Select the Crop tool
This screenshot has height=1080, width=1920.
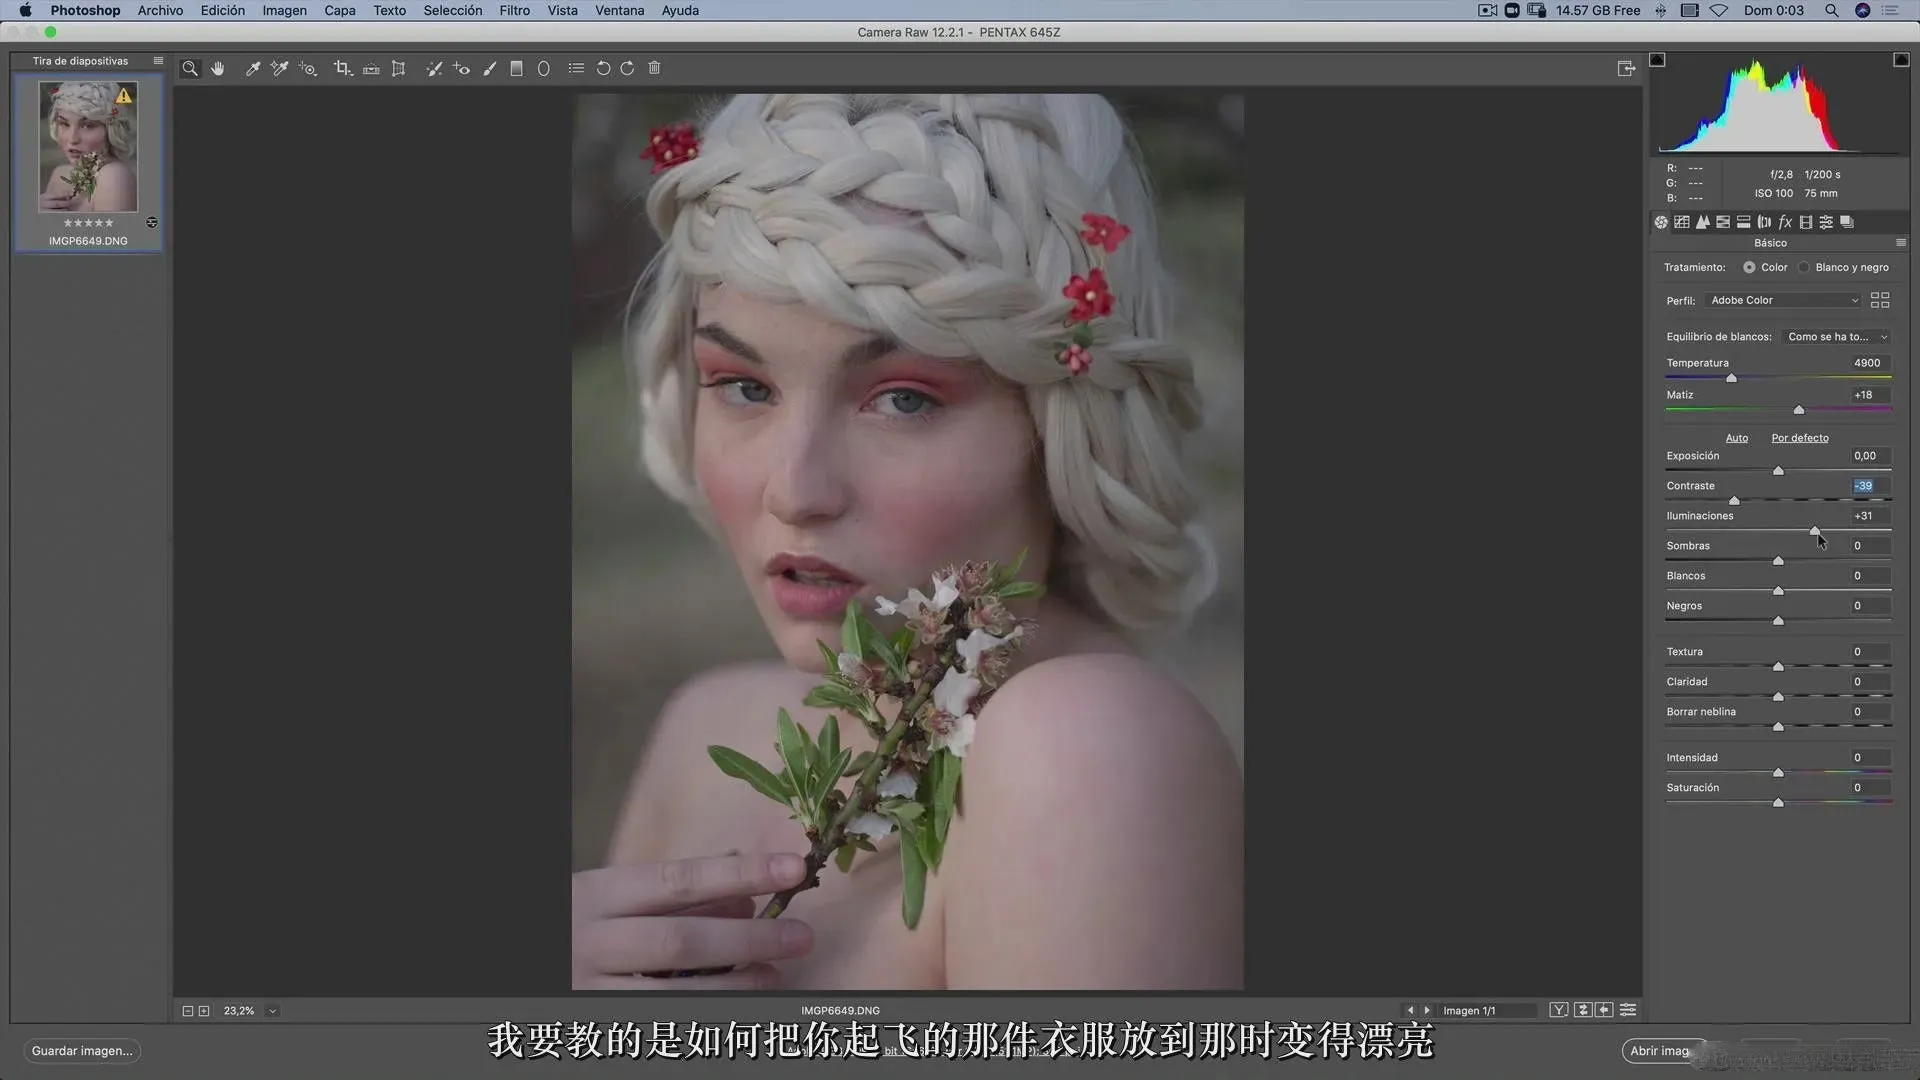[x=342, y=68]
